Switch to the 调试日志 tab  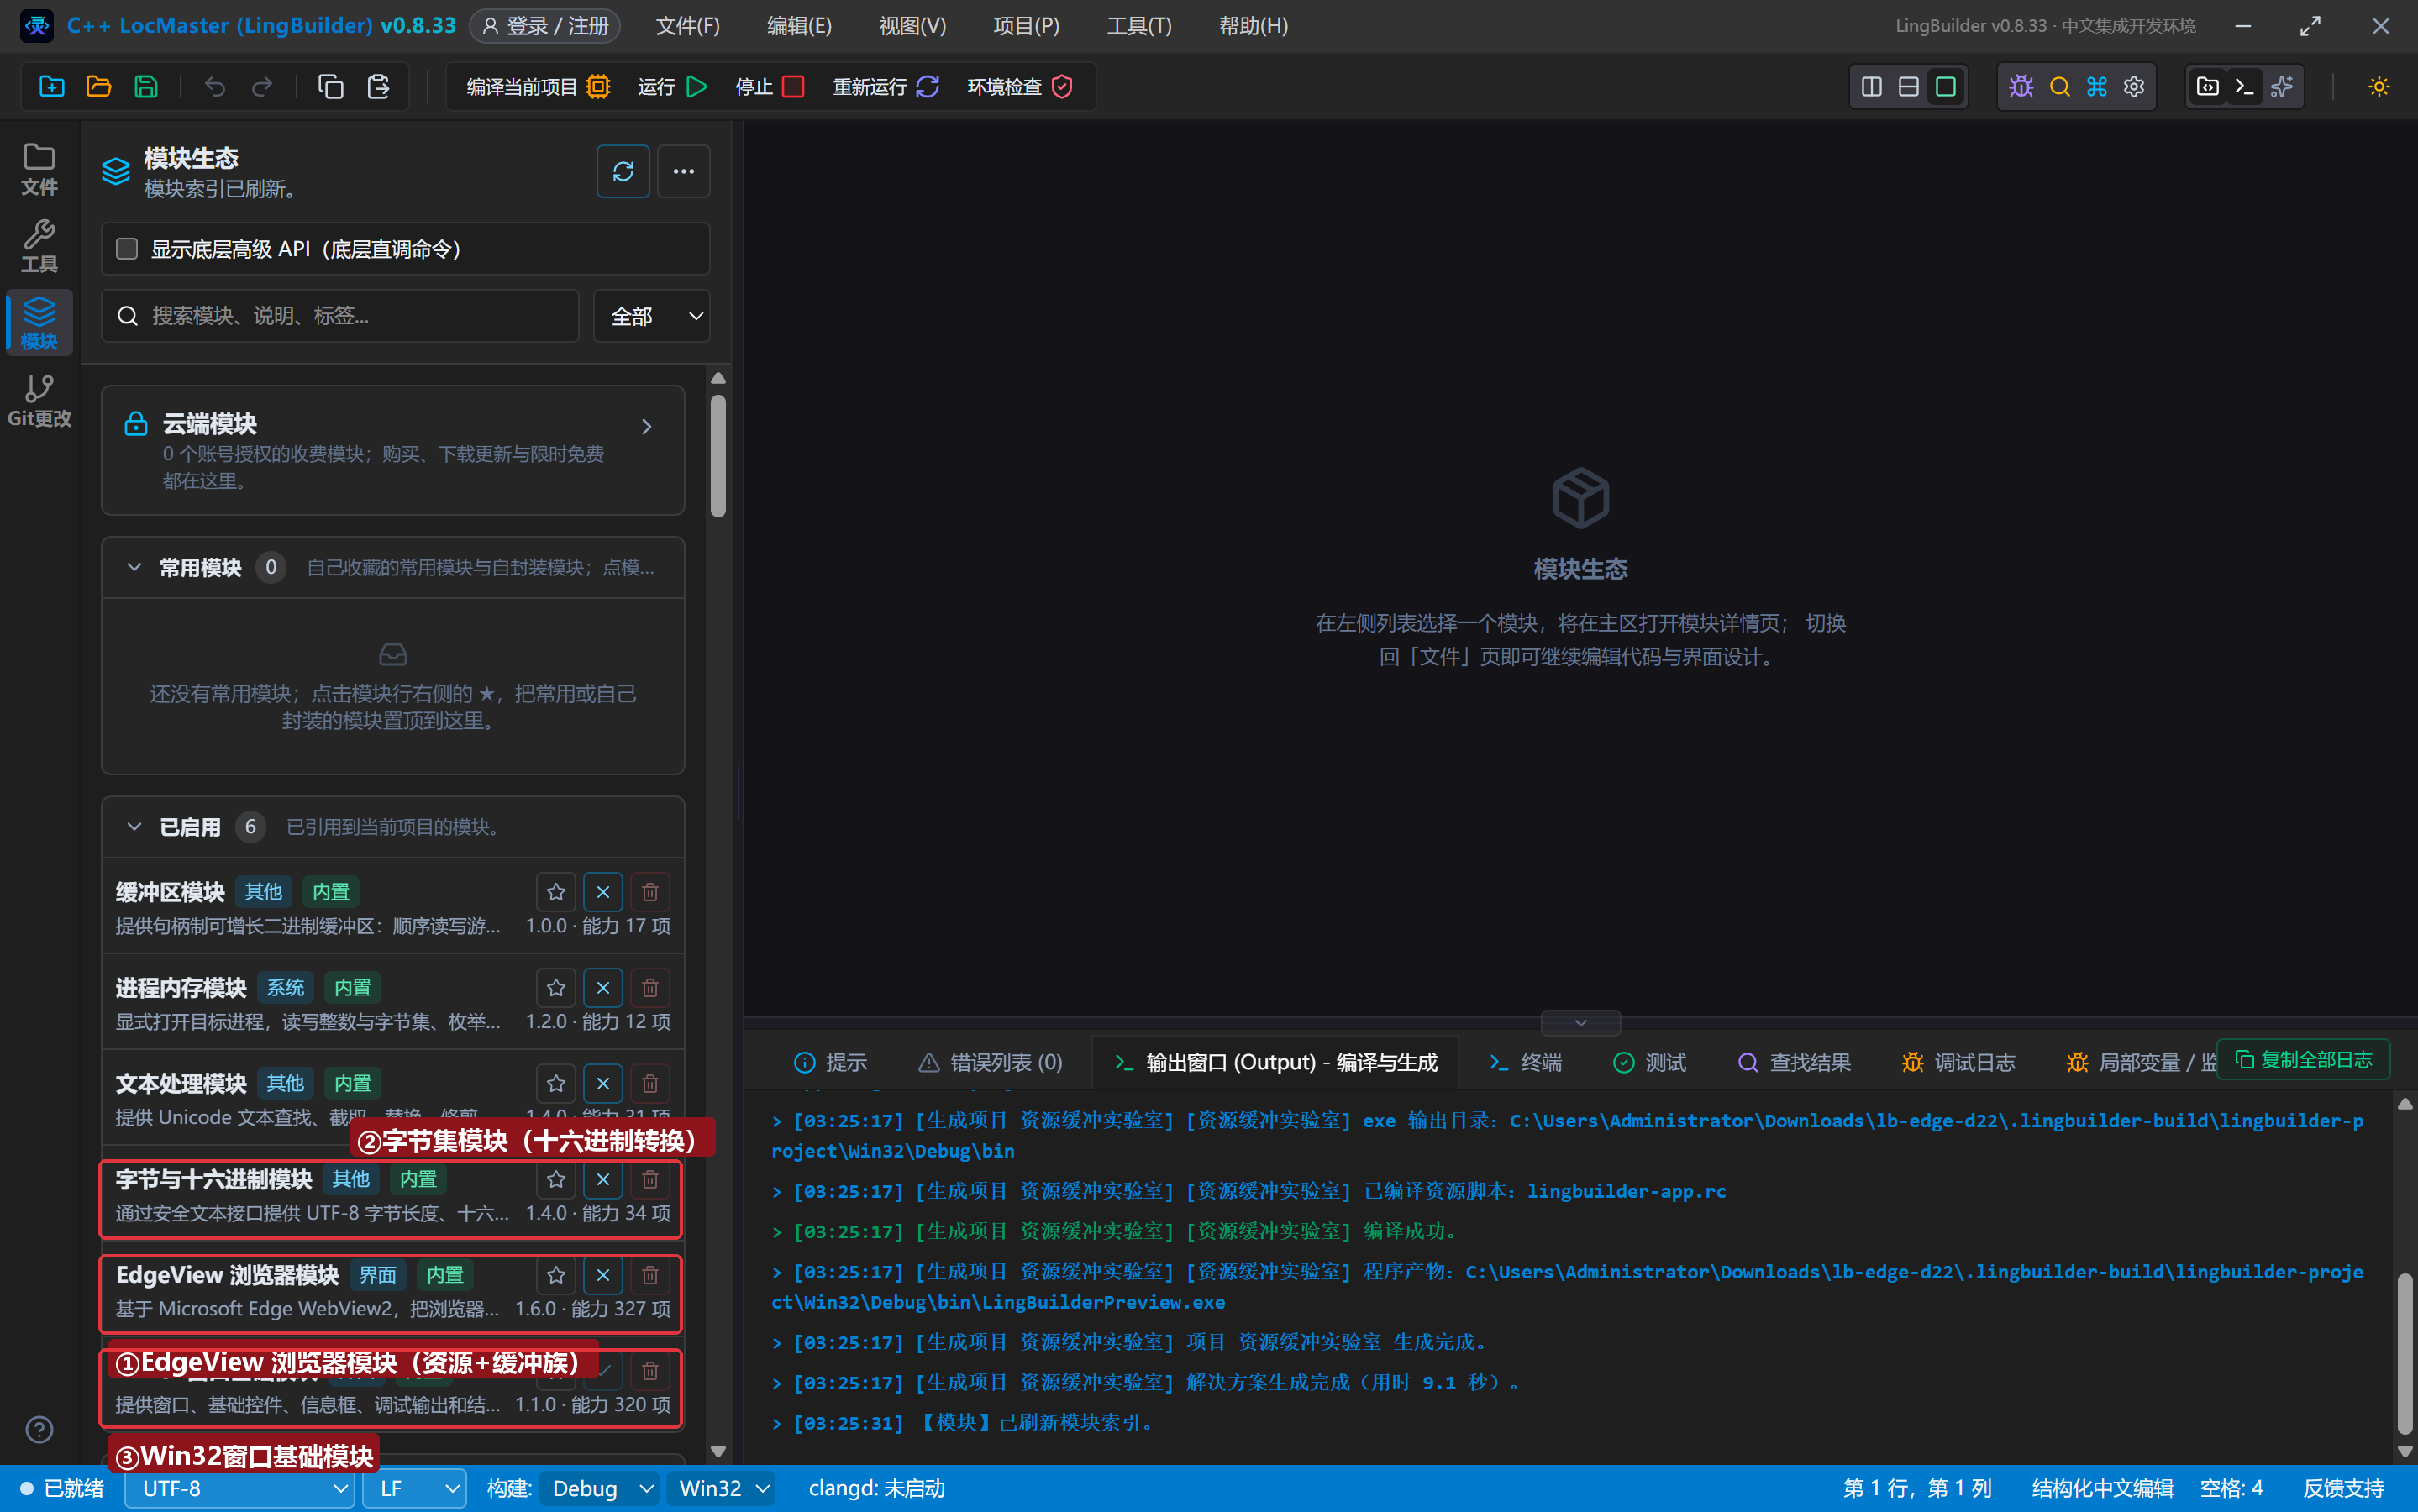1958,1062
